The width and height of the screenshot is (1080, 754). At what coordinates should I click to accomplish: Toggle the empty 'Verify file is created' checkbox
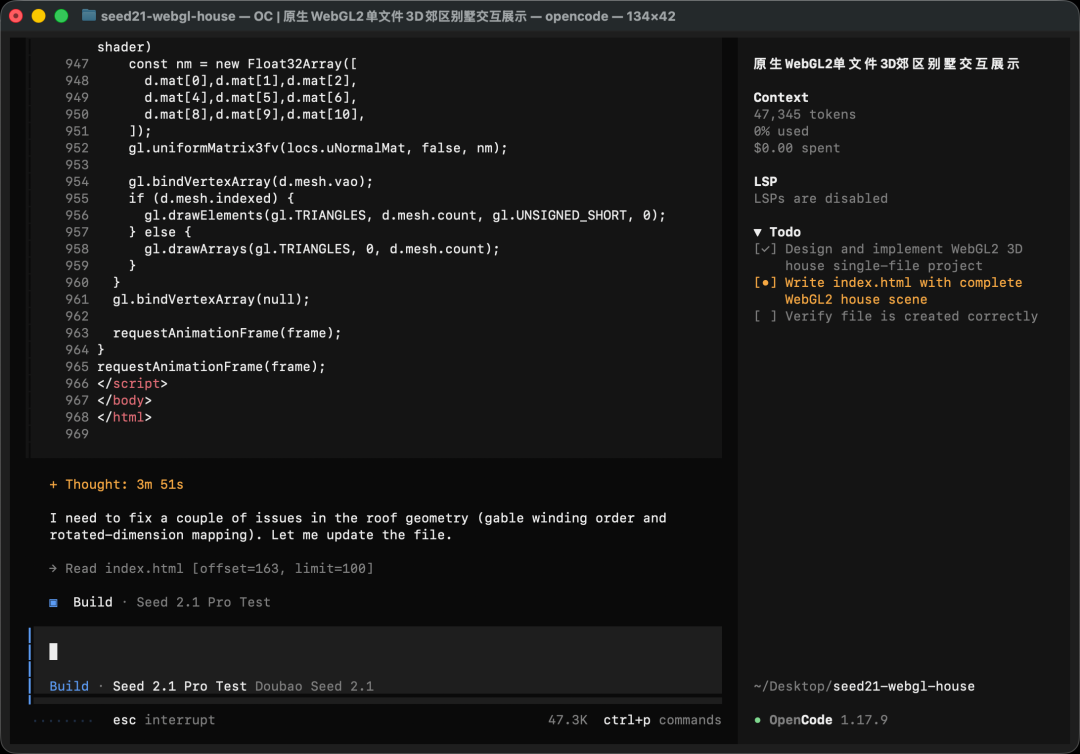(765, 317)
